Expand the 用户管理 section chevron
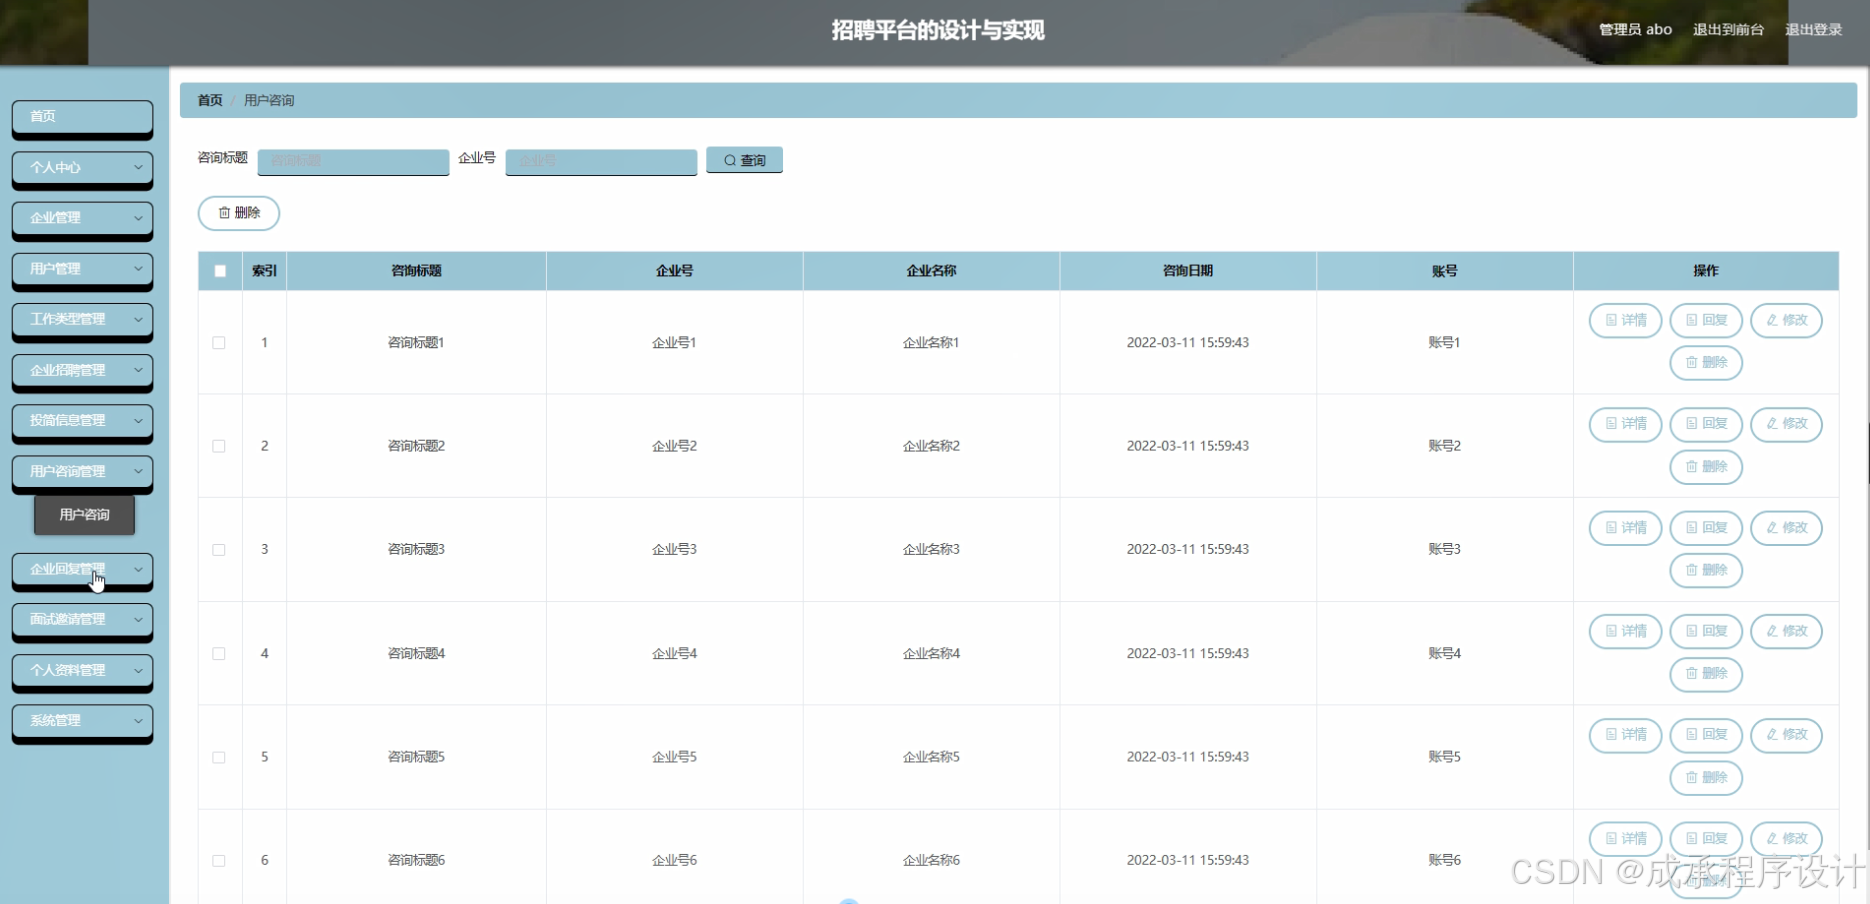Image resolution: width=1870 pixels, height=904 pixels. [138, 269]
